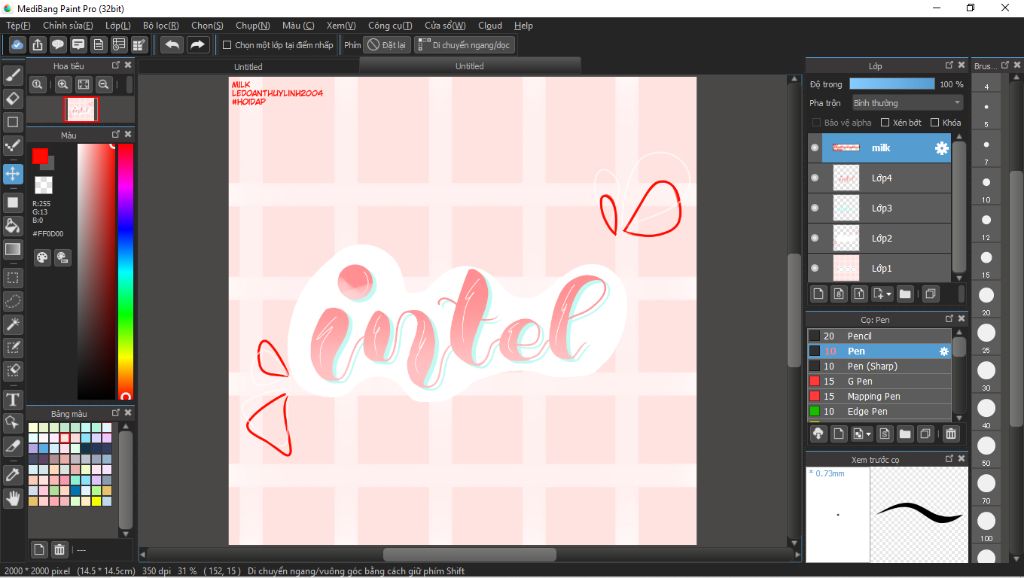This screenshot has height=578, width=1024.
Task: Add new color to palette
Action: click(x=39, y=549)
